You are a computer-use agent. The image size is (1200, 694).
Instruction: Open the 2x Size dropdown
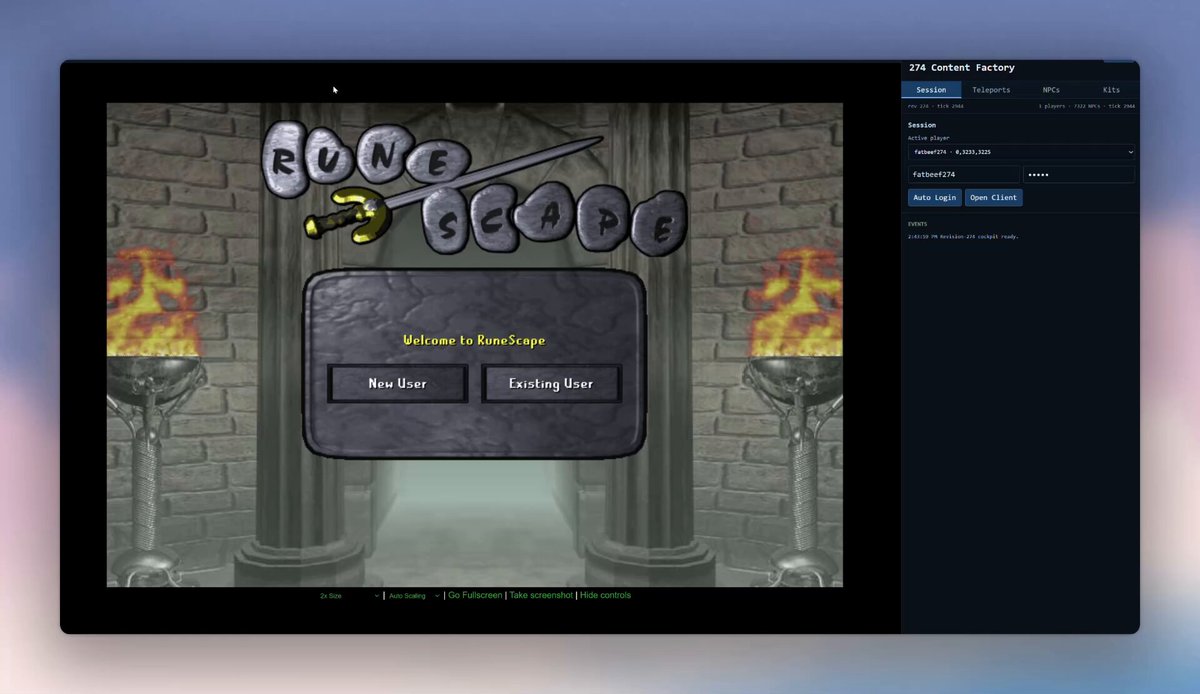[x=350, y=596]
